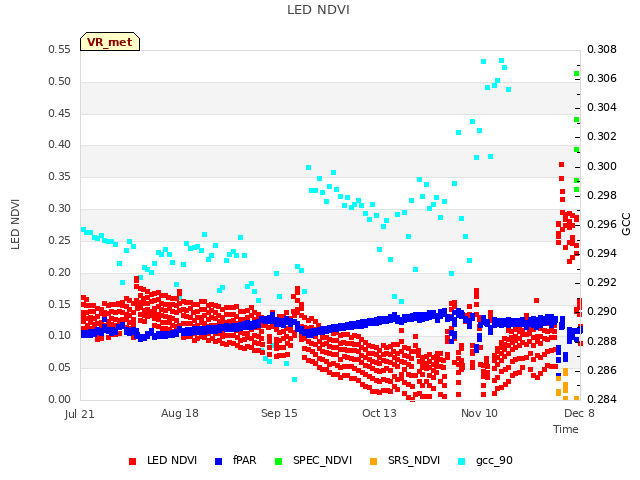This screenshot has height=480, width=640.
Task: Click the 0.45 left axis value
Action: click(x=60, y=113)
